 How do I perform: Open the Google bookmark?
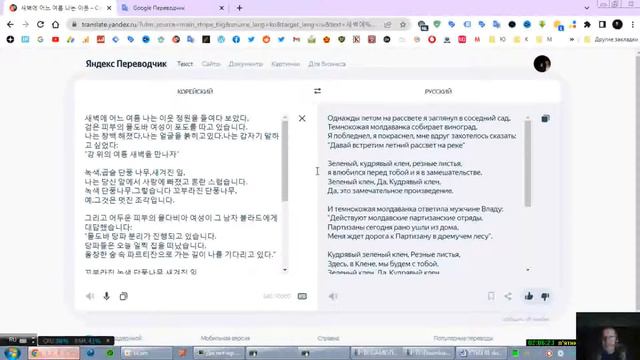click(40, 40)
